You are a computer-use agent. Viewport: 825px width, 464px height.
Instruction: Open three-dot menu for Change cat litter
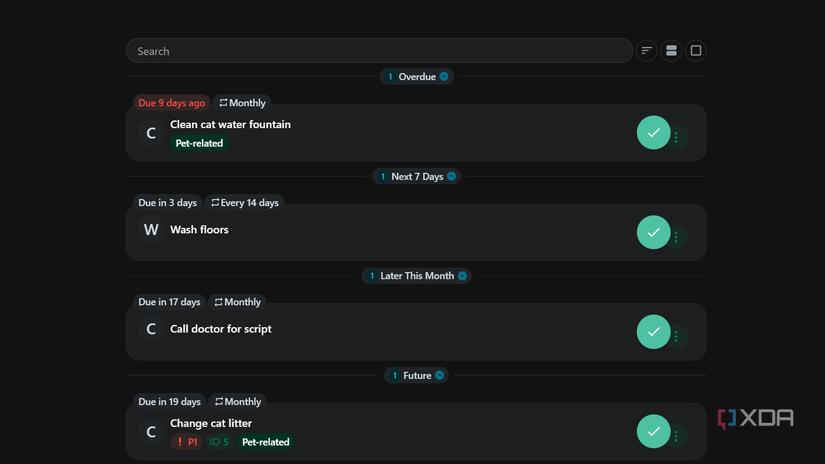pos(677,436)
